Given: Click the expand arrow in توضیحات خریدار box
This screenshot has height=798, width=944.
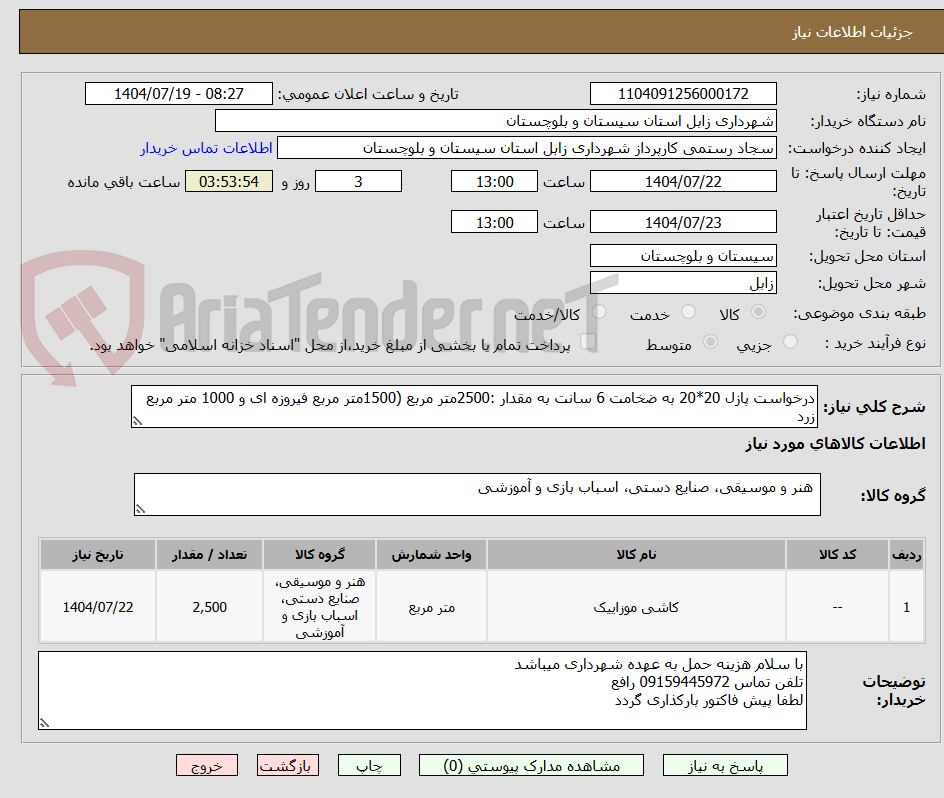Looking at the screenshot, I should click(x=42, y=724).
